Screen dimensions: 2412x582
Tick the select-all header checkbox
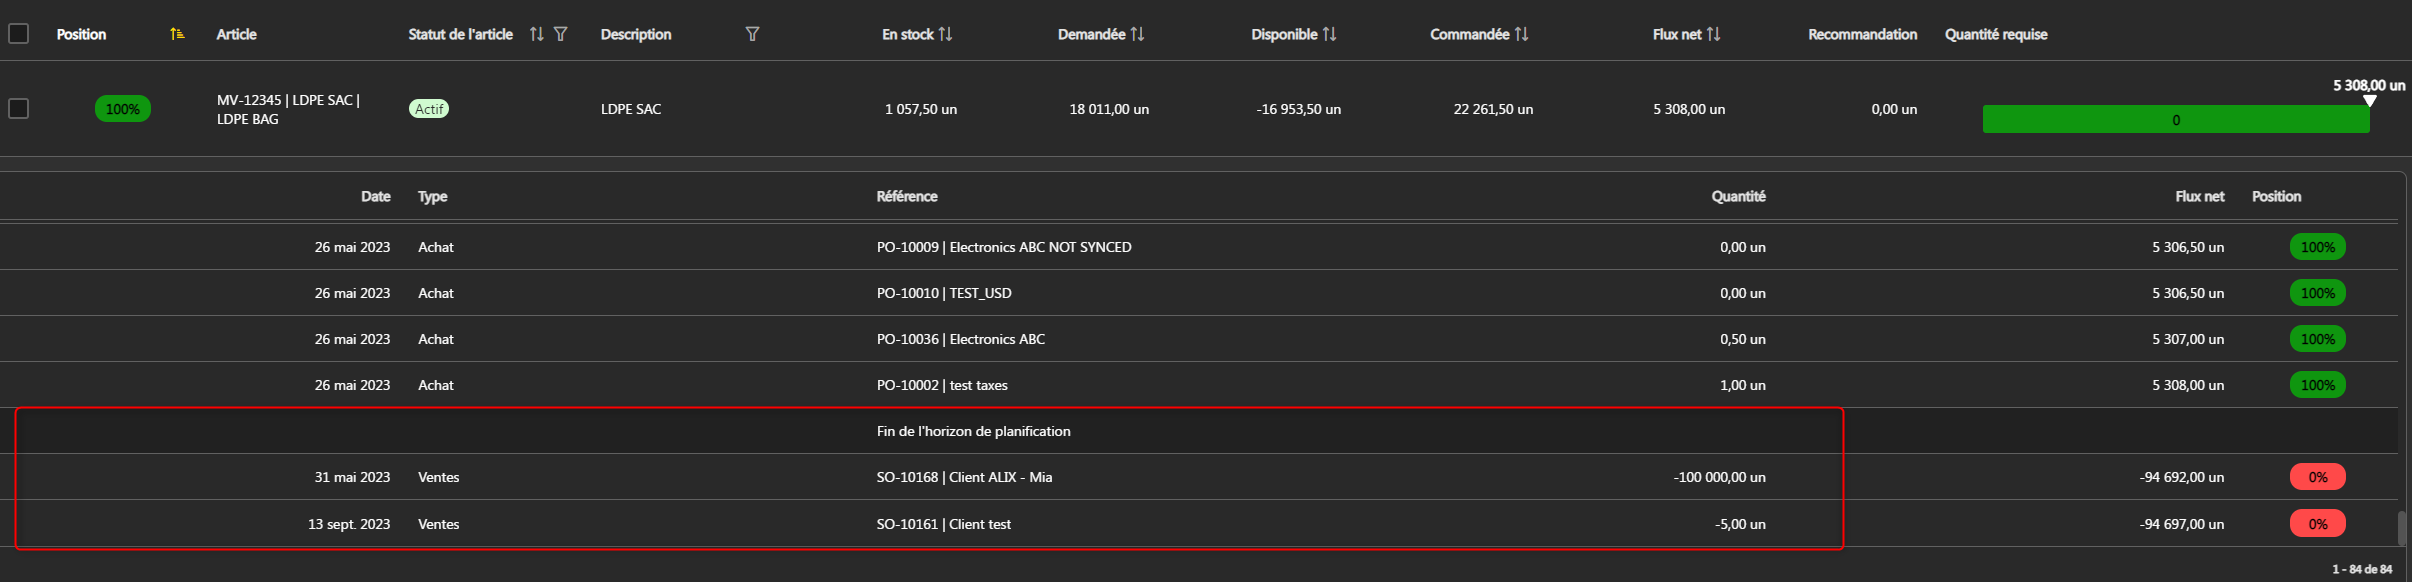tap(18, 33)
